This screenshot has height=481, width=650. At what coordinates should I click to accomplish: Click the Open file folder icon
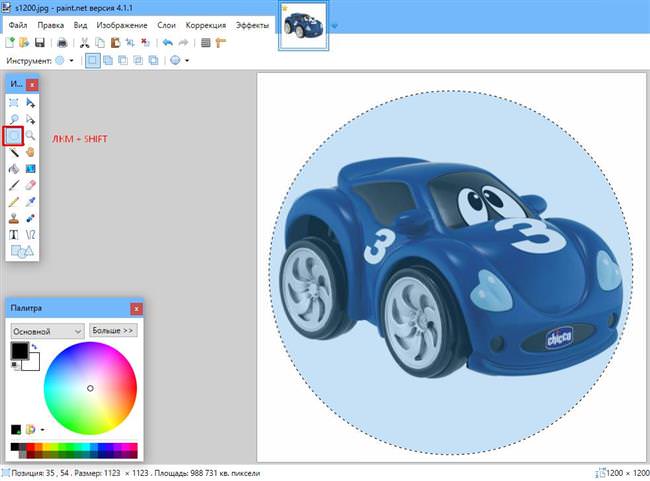click(24, 42)
